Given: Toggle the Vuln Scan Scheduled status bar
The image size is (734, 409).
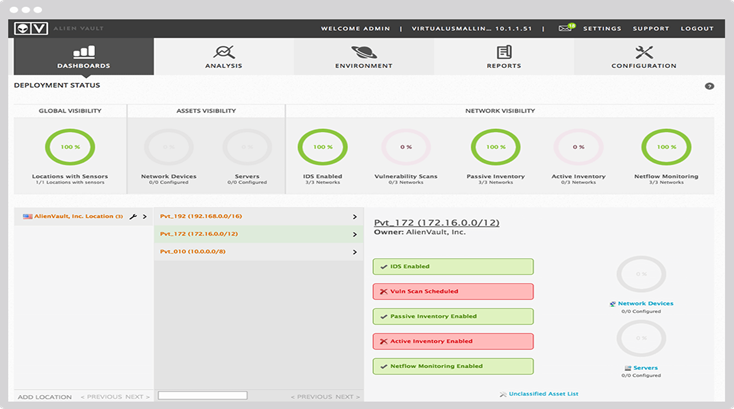Looking at the screenshot, I should (453, 292).
